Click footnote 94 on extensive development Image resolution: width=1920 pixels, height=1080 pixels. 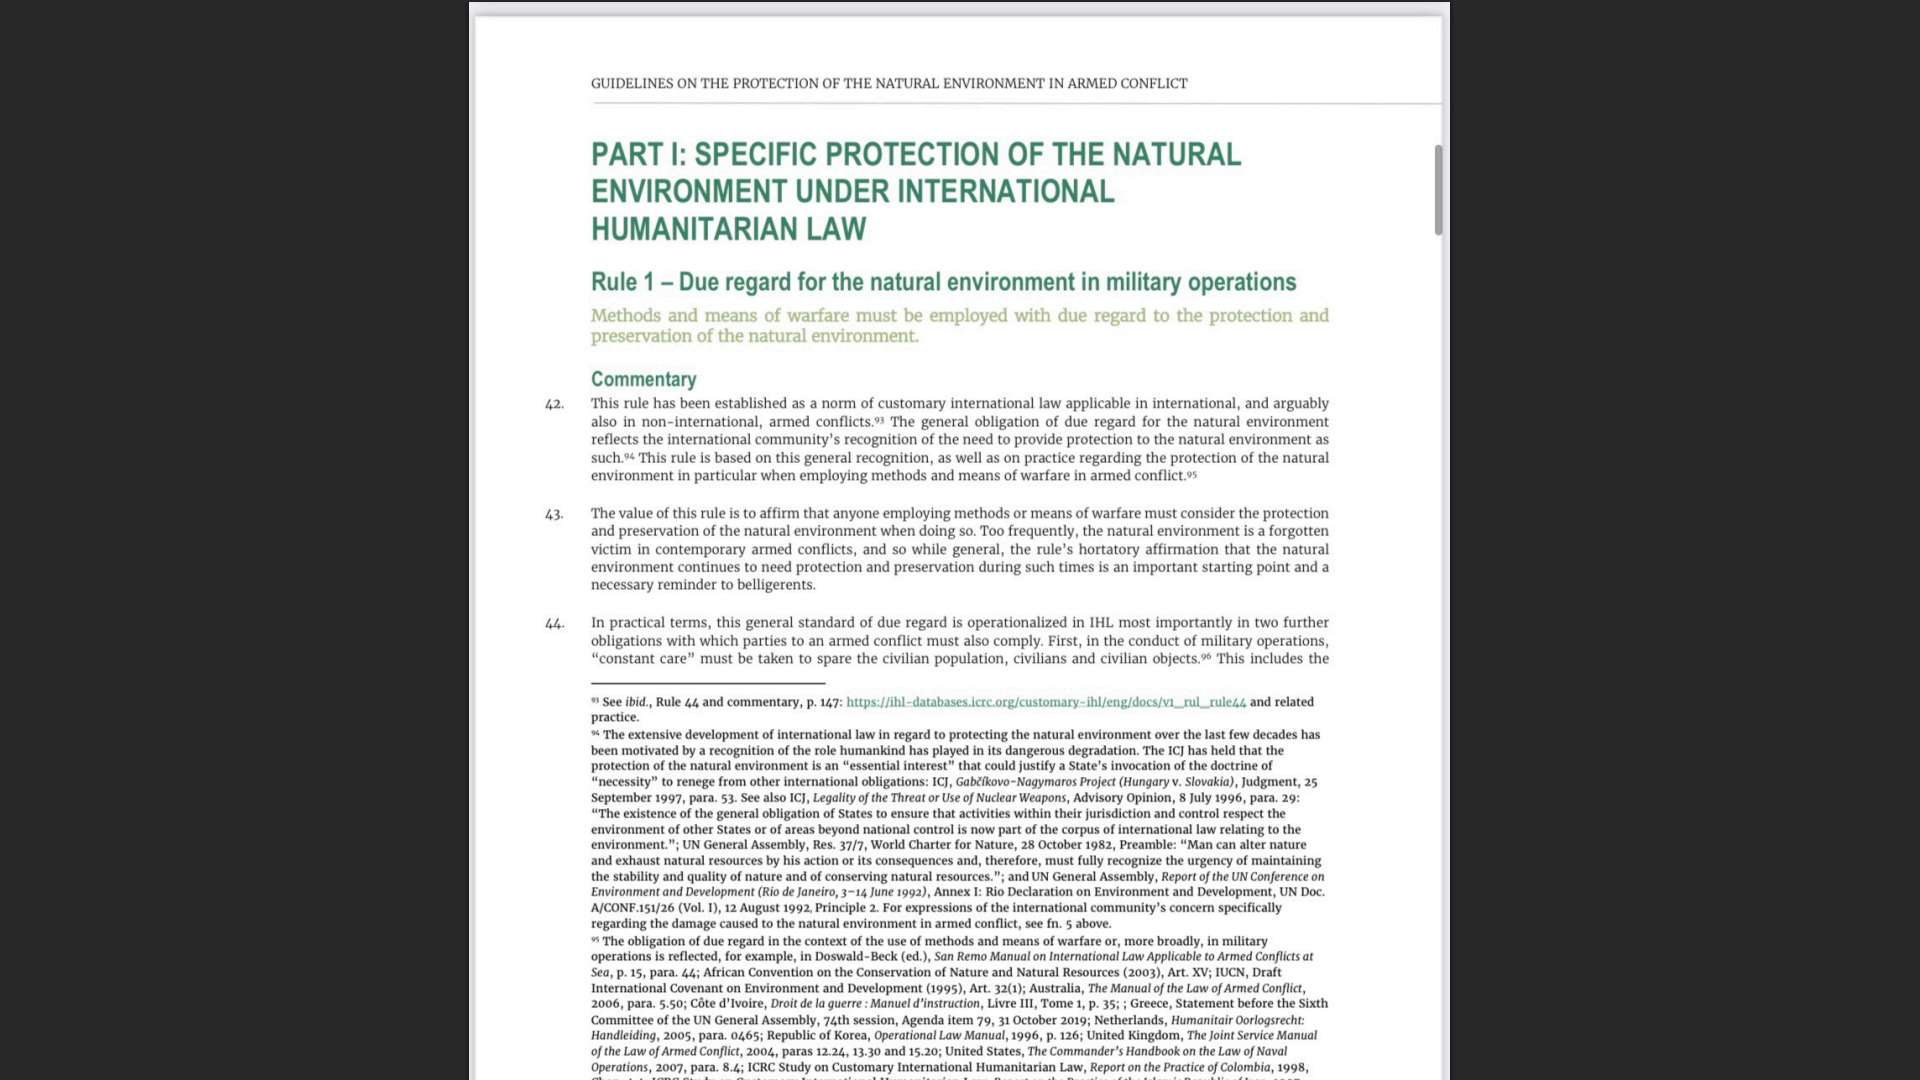958,829
